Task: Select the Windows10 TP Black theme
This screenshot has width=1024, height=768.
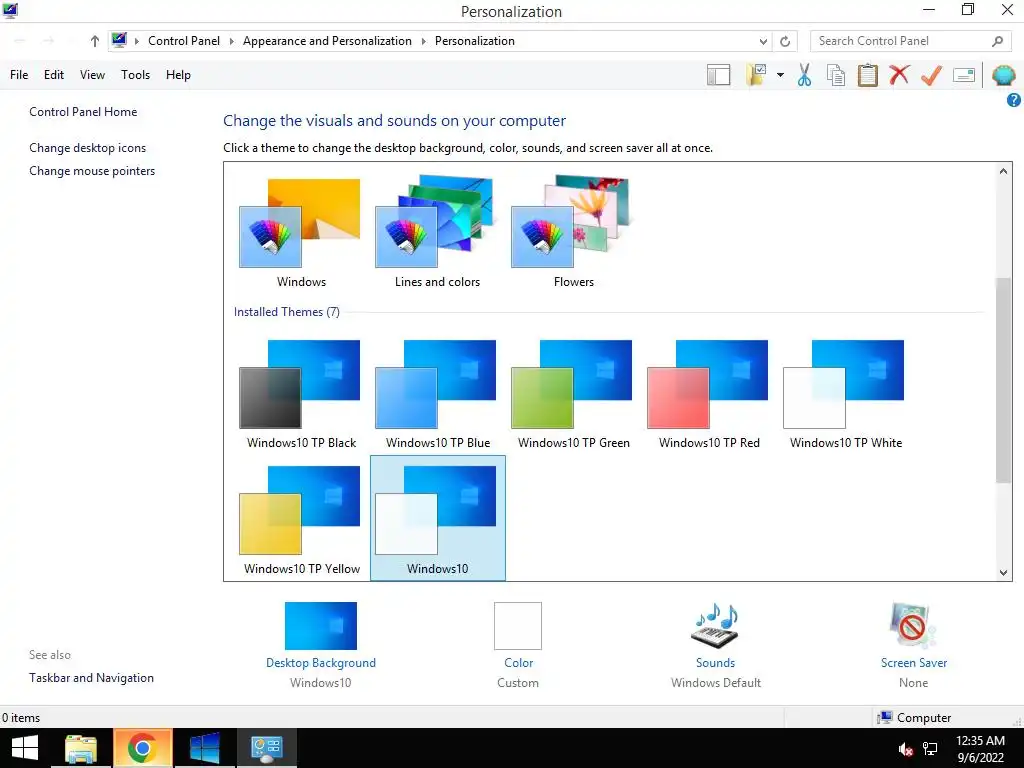Action: coord(300,393)
